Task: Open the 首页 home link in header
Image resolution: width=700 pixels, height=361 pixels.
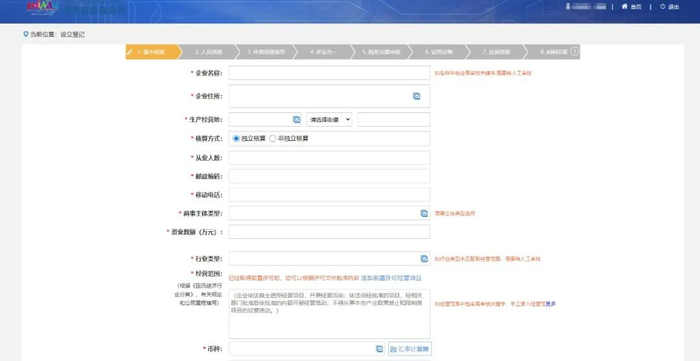Action: tap(632, 7)
